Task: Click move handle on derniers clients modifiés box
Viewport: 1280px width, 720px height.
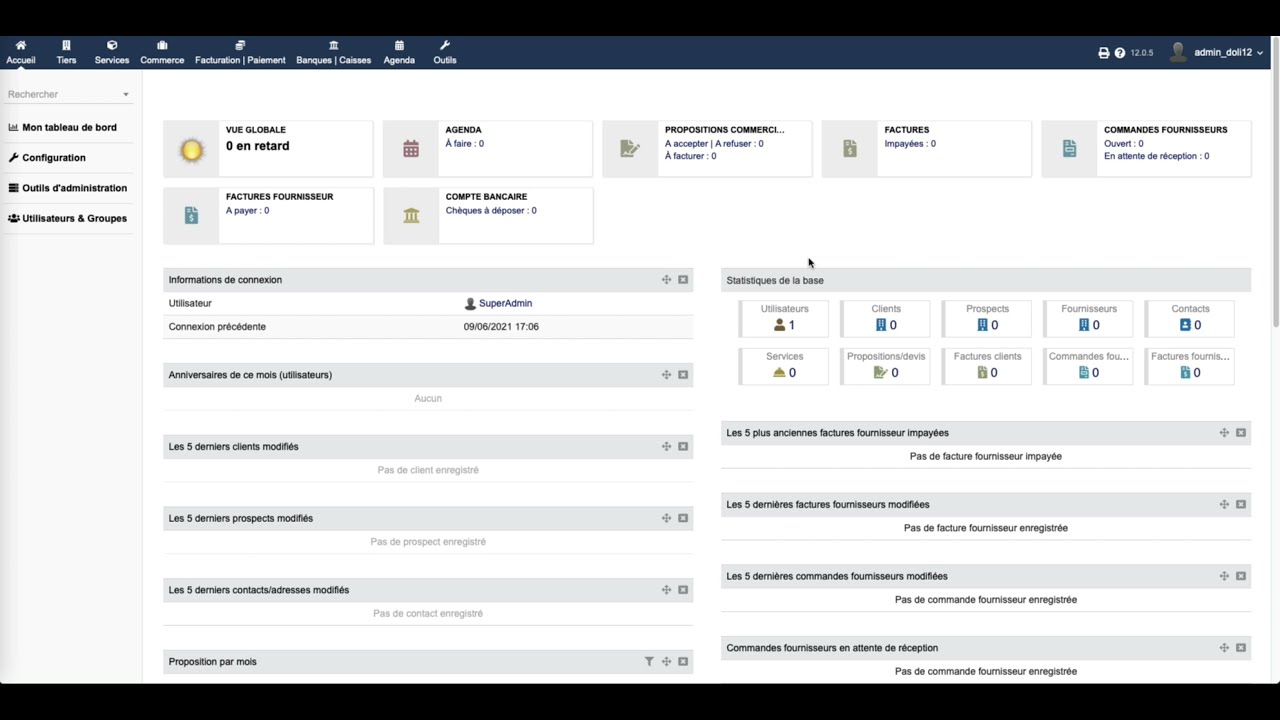Action: (x=666, y=447)
